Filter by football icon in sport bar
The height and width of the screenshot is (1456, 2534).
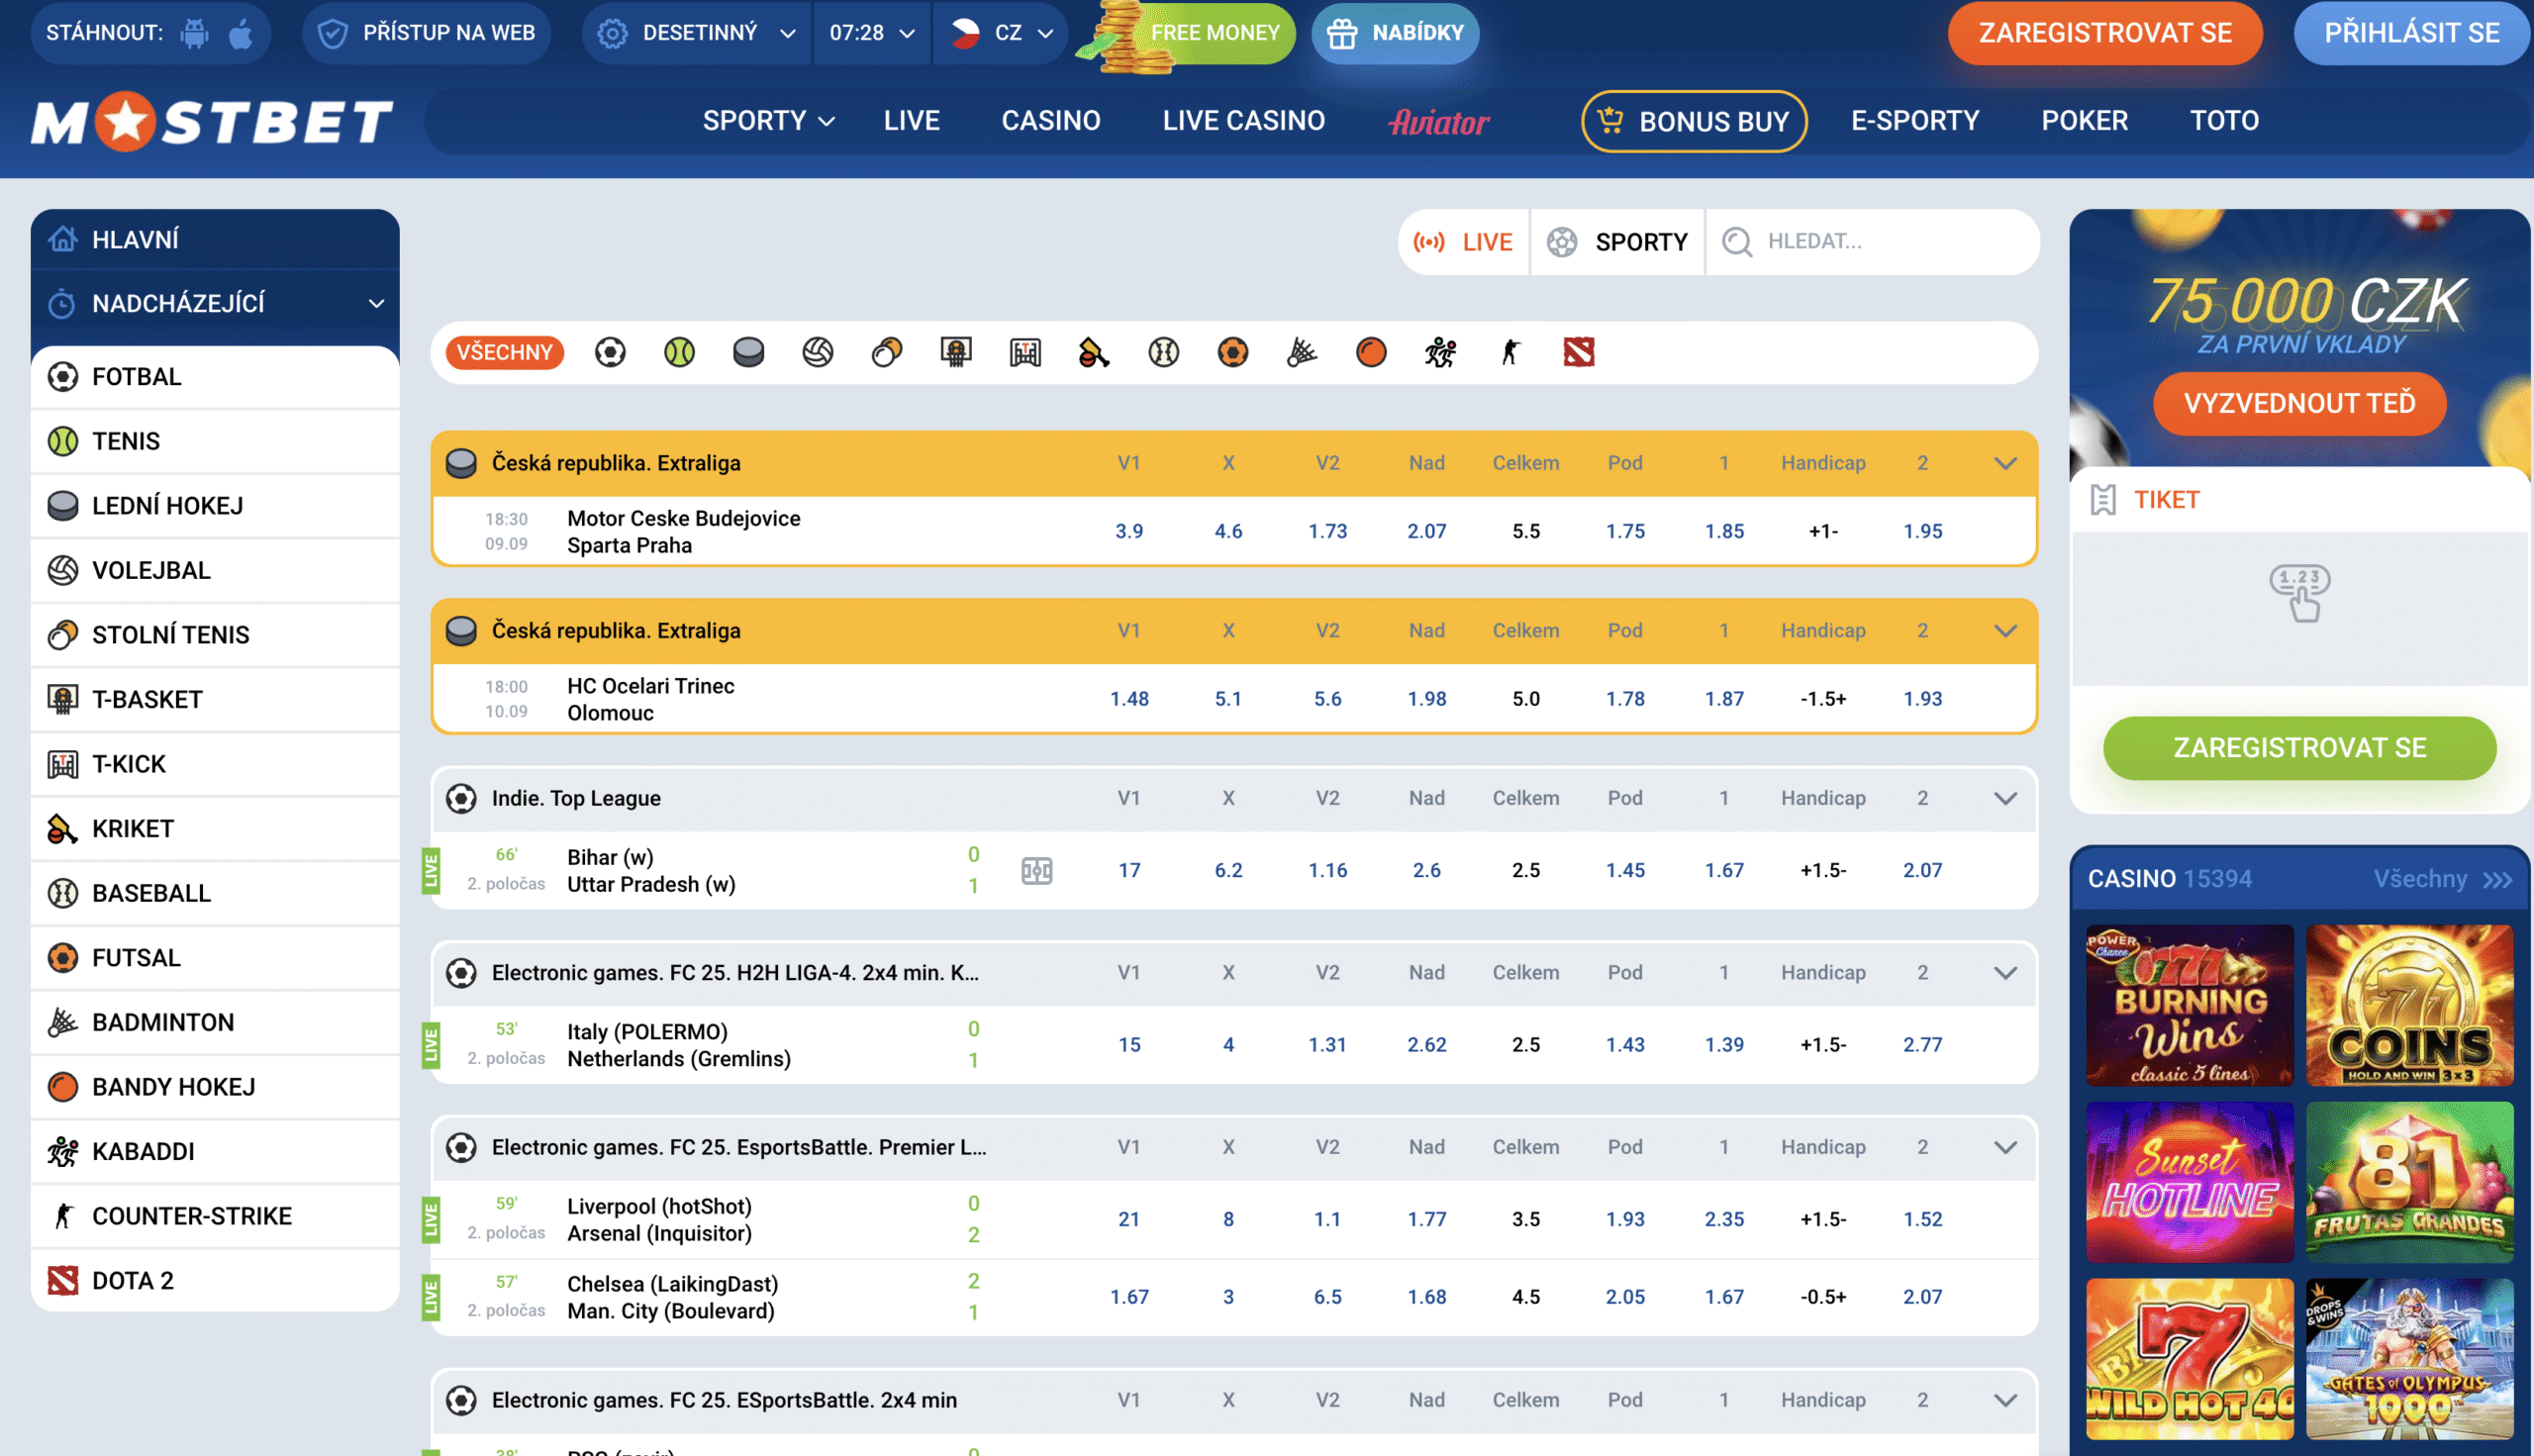pos(610,352)
